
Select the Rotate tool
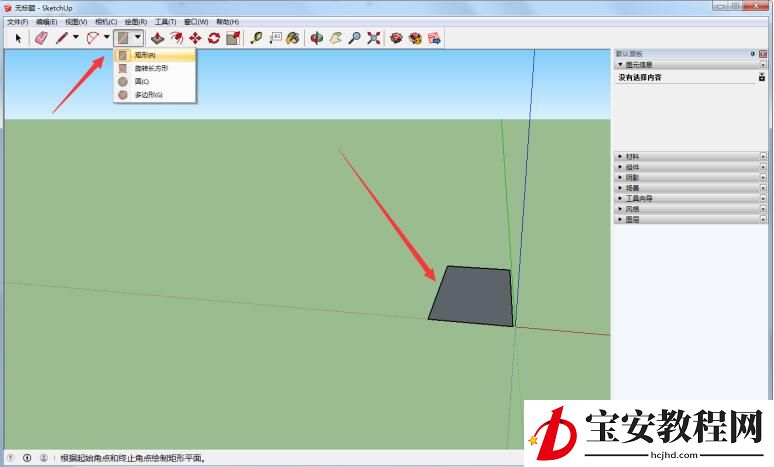point(214,38)
